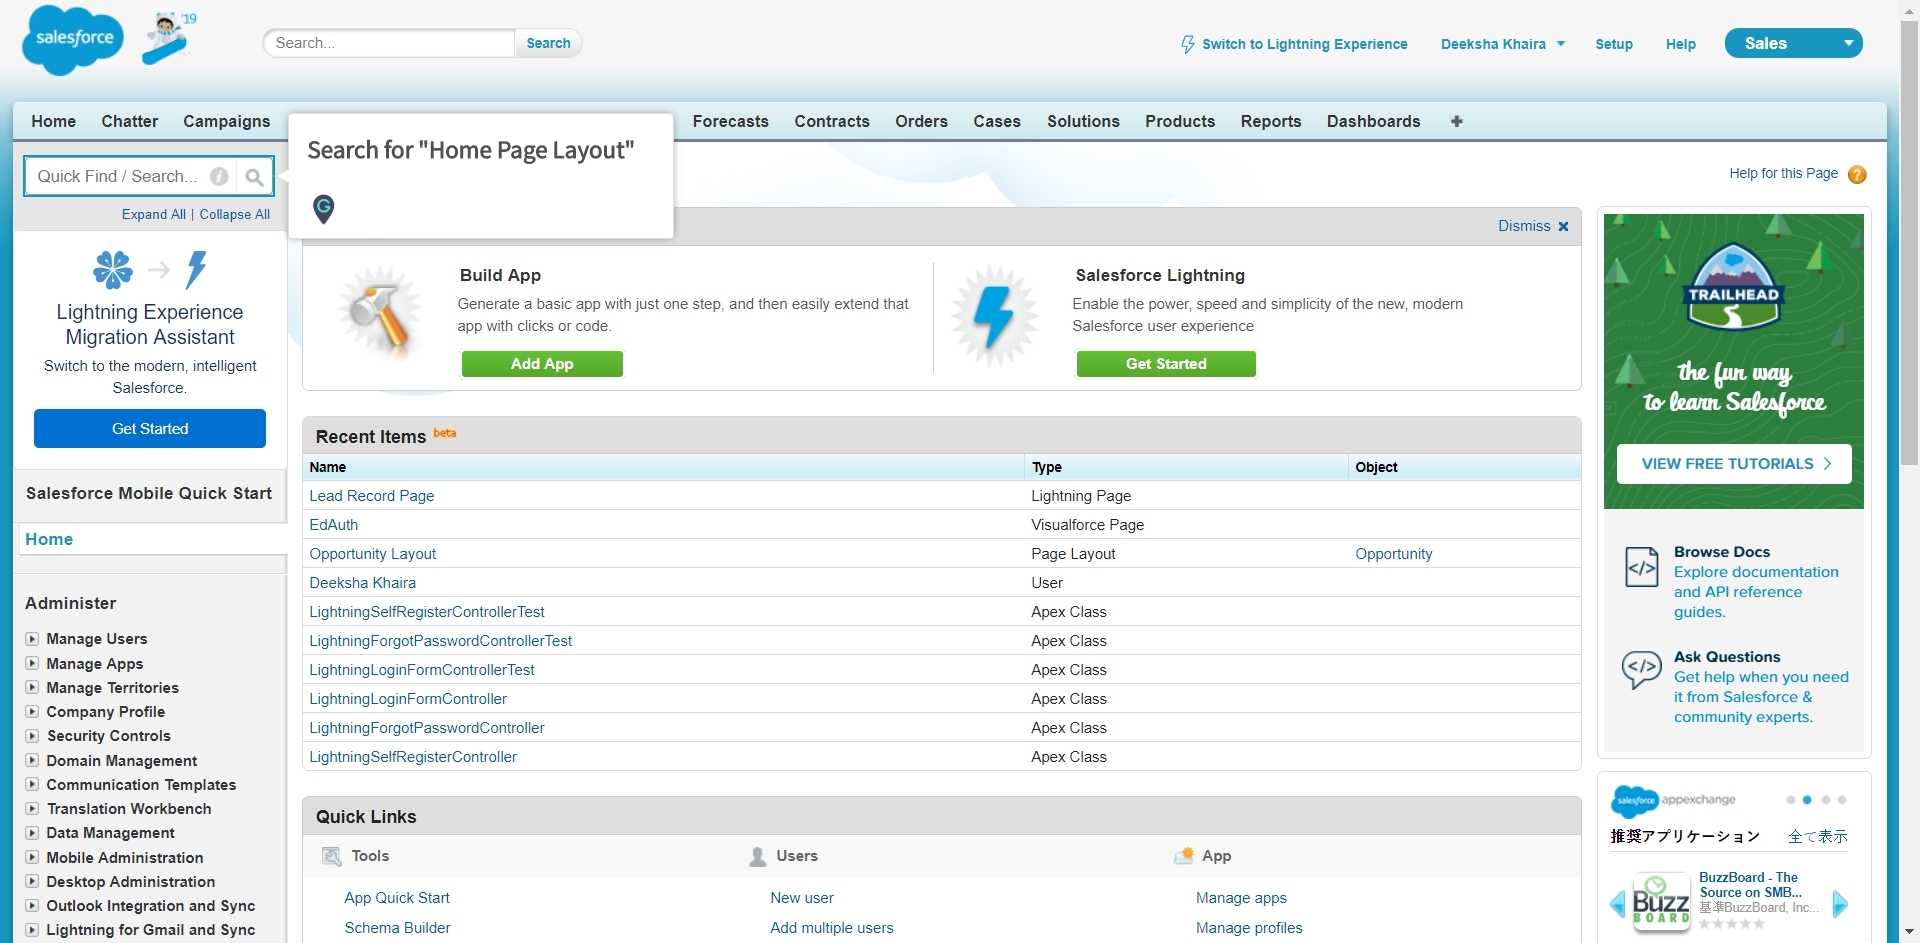The height and width of the screenshot is (943, 1920).
Task: Go to the Contracts tab
Action: point(832,121)
